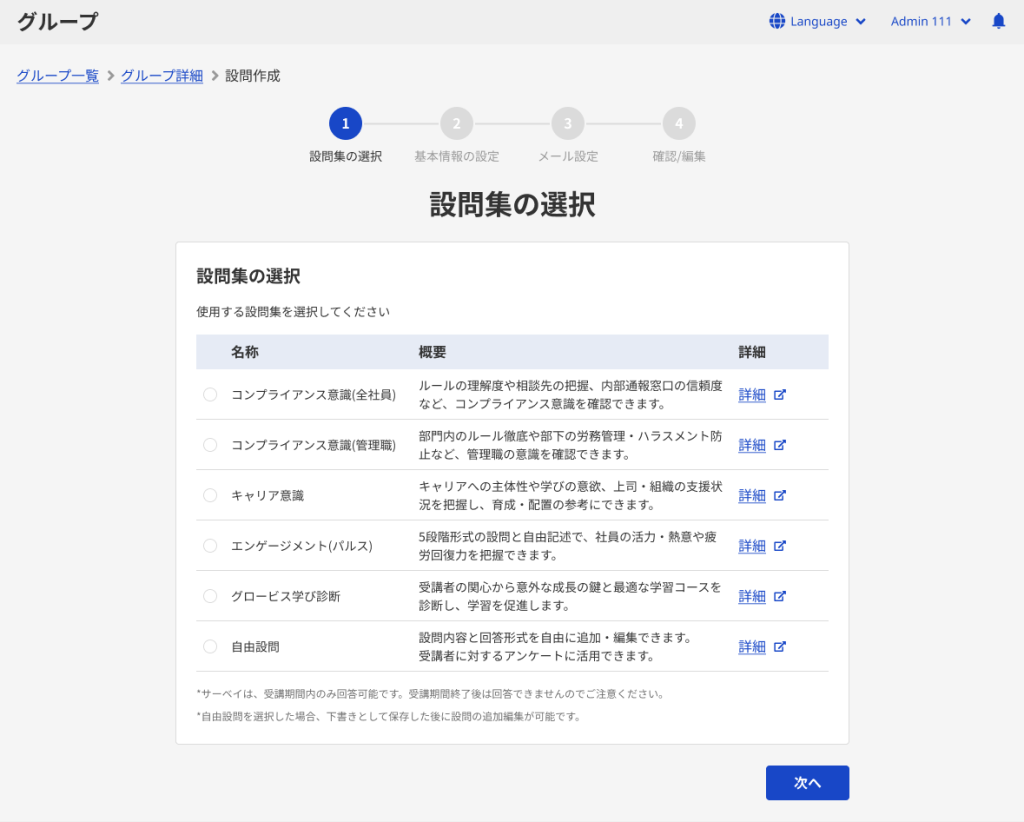Open 詳細 link for 自由設問
This screenshot has height=822, width=1024.
(752, 646)
